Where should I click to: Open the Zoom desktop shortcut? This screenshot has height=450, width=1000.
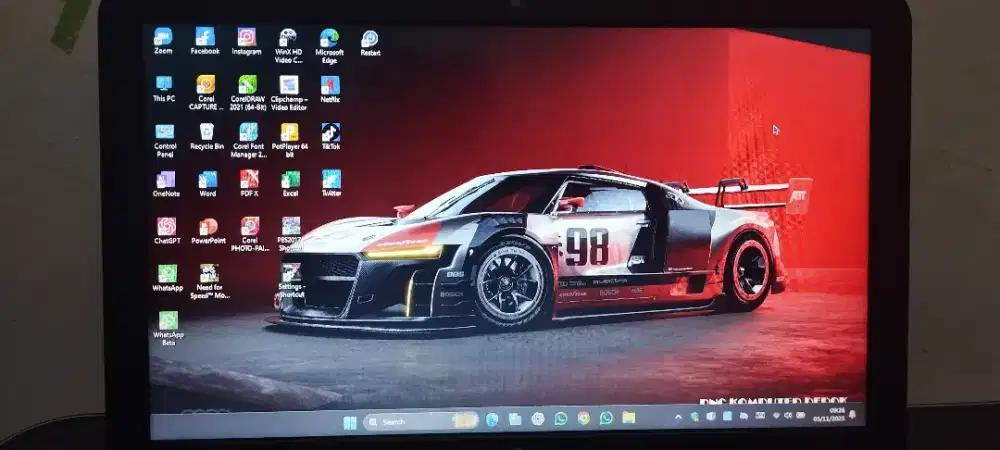163,38
